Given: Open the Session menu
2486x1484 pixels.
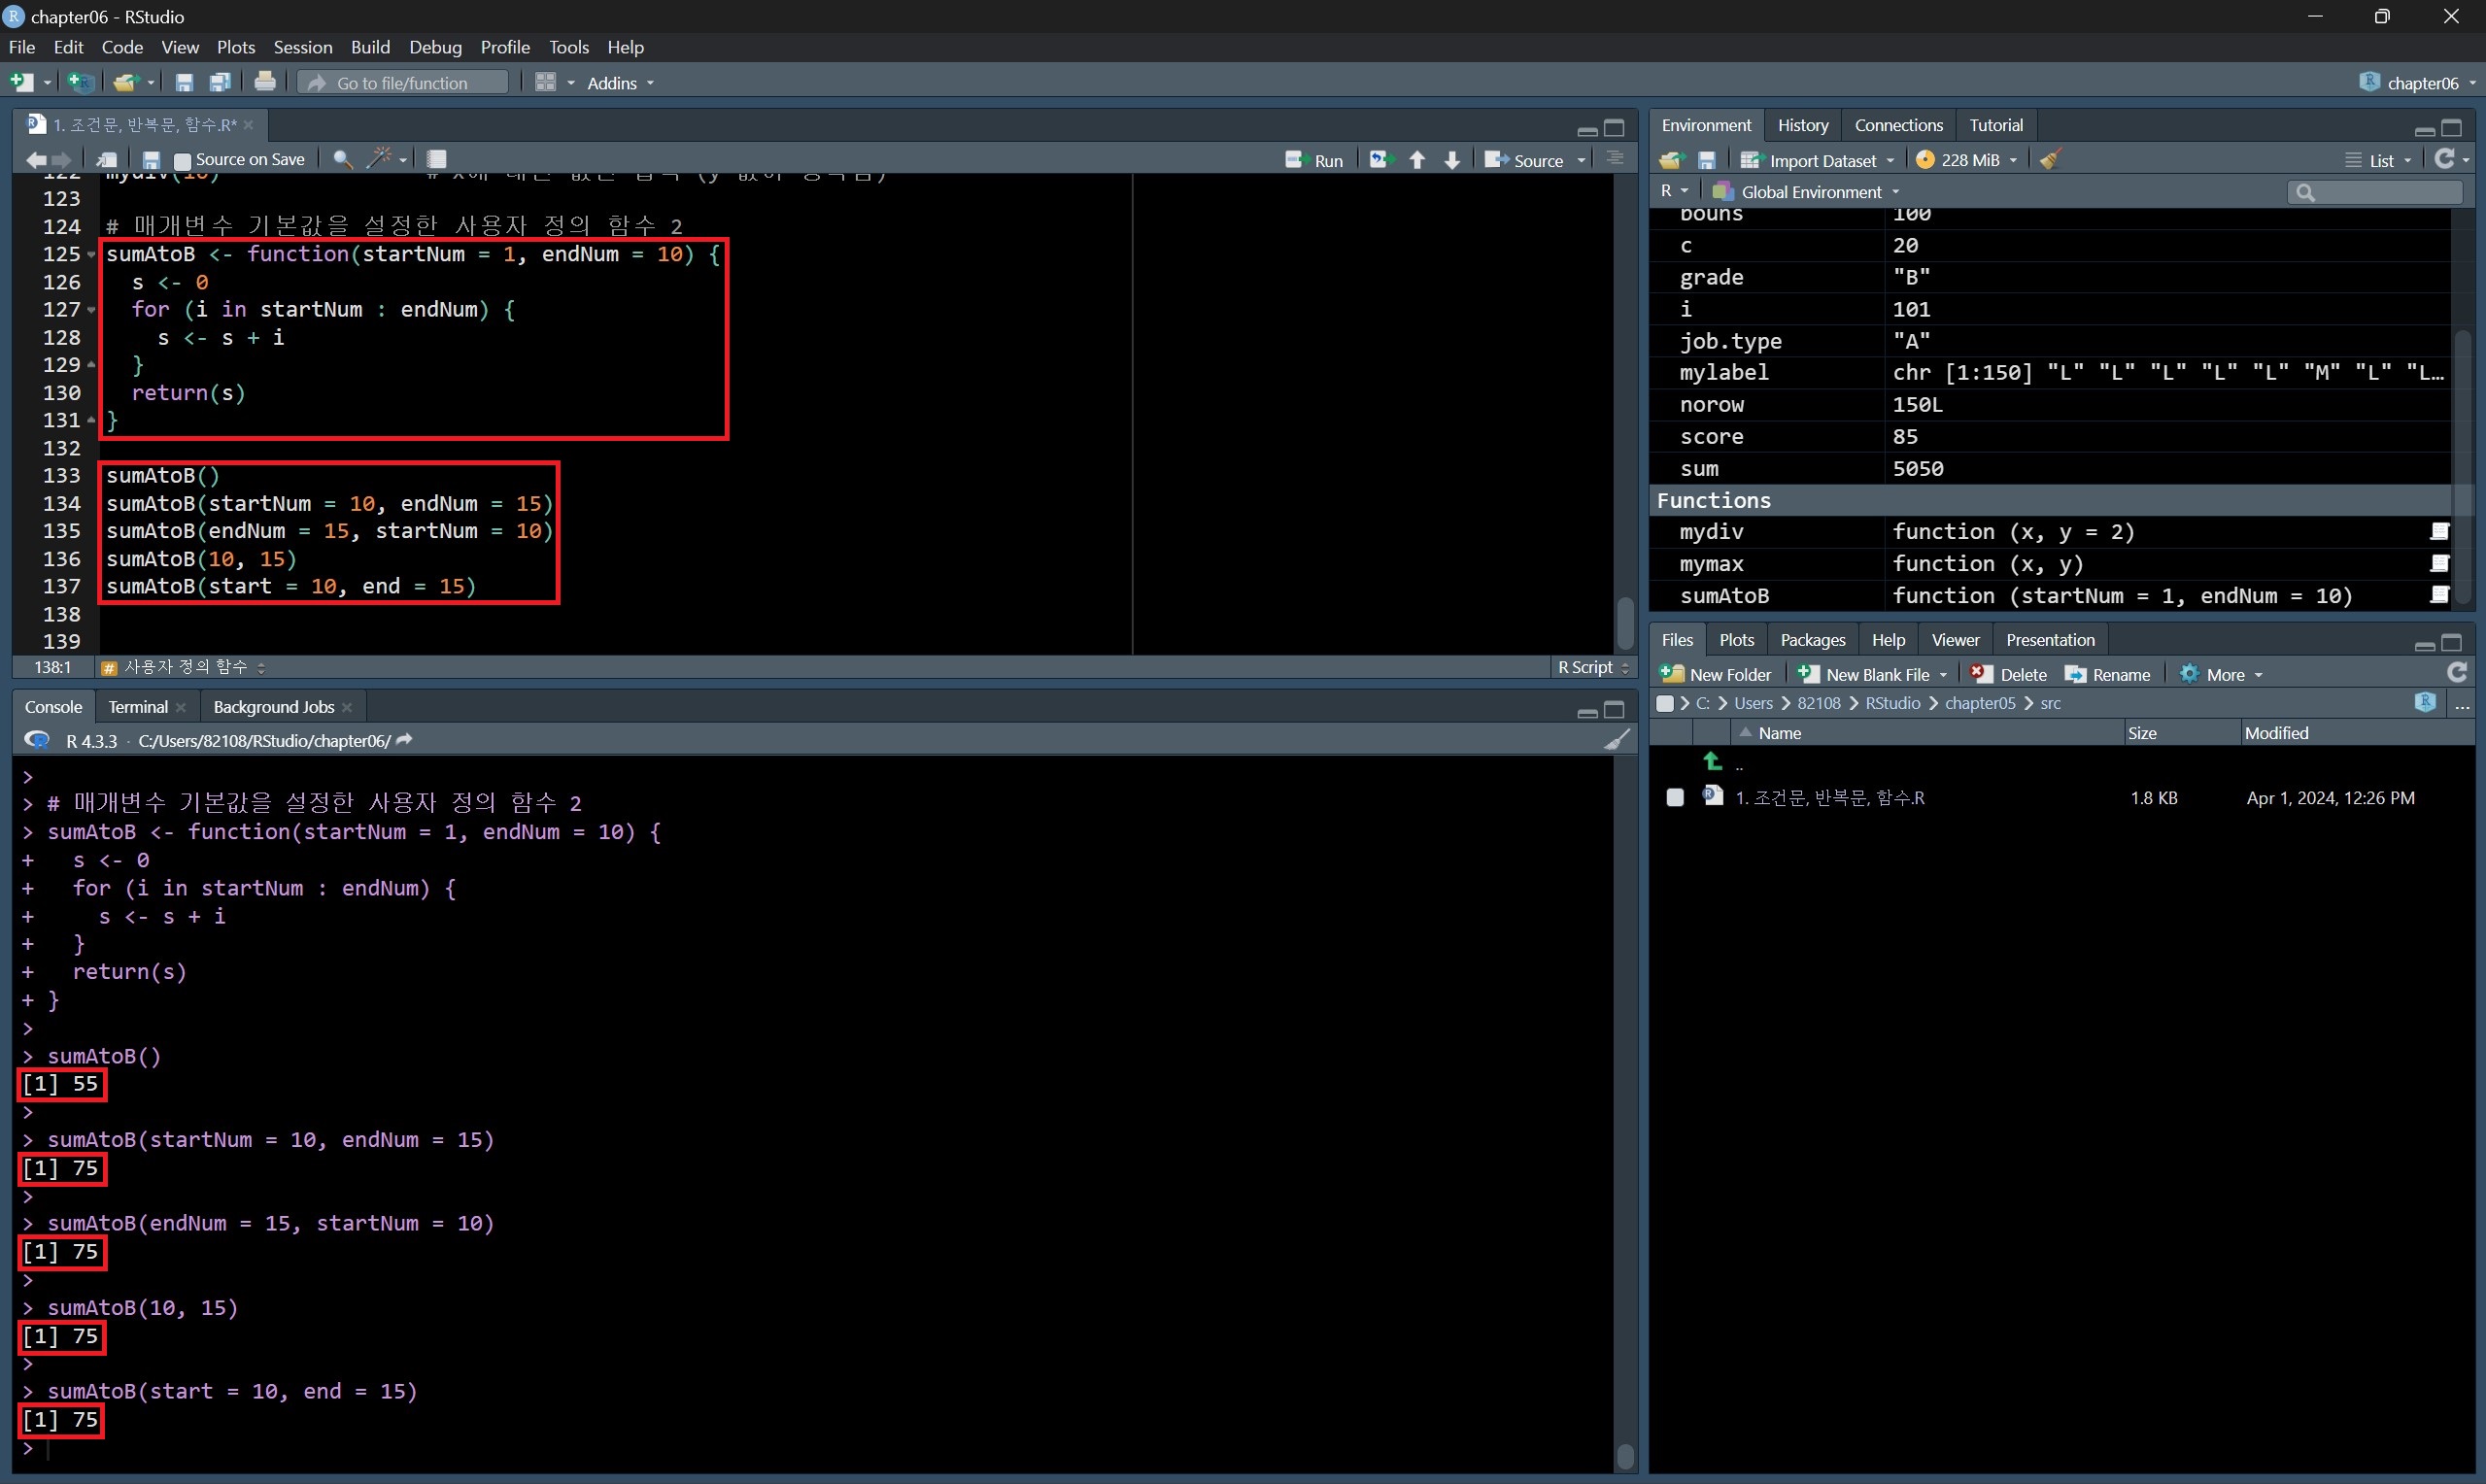Looking at the screenshot, I should tap(302, 47).
